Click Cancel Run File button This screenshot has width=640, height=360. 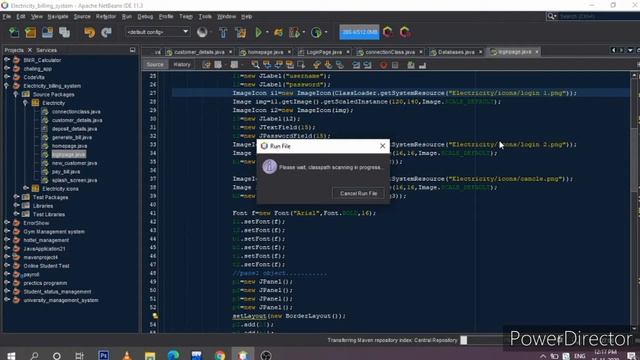(358, 193)
